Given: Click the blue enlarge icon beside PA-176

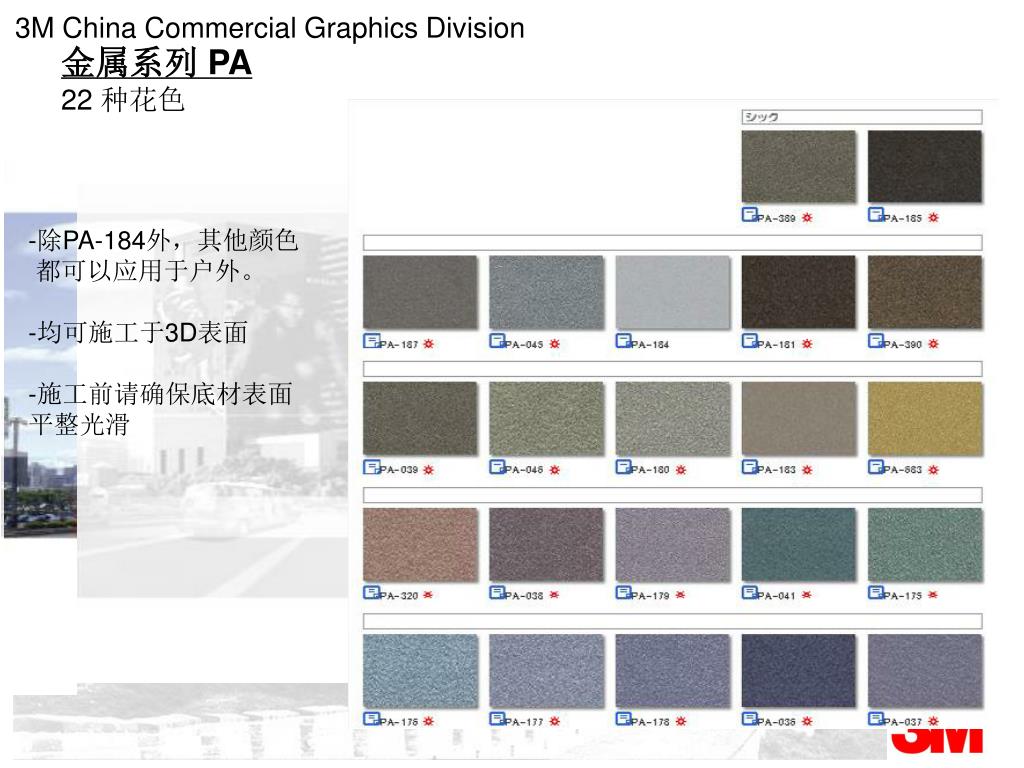Looking at the screenshot, I should pos(371,718).
